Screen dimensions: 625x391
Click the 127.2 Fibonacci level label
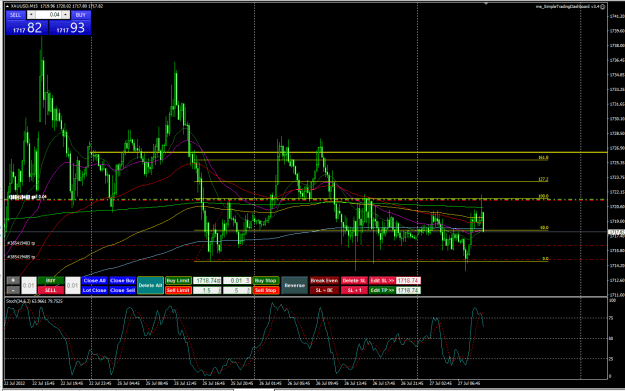(x=543, y=179)
